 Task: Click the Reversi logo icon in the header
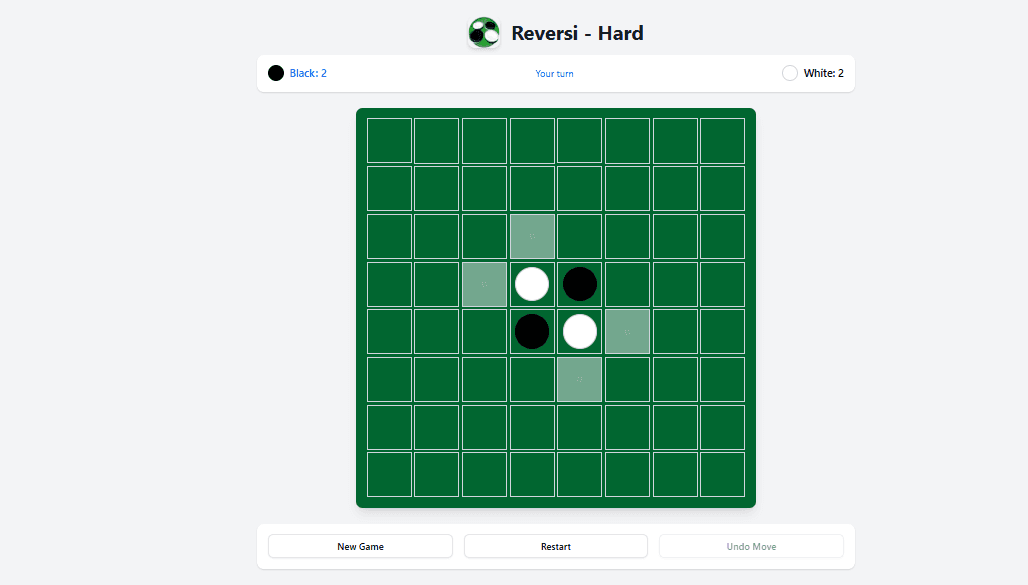(x=484, y=32)
